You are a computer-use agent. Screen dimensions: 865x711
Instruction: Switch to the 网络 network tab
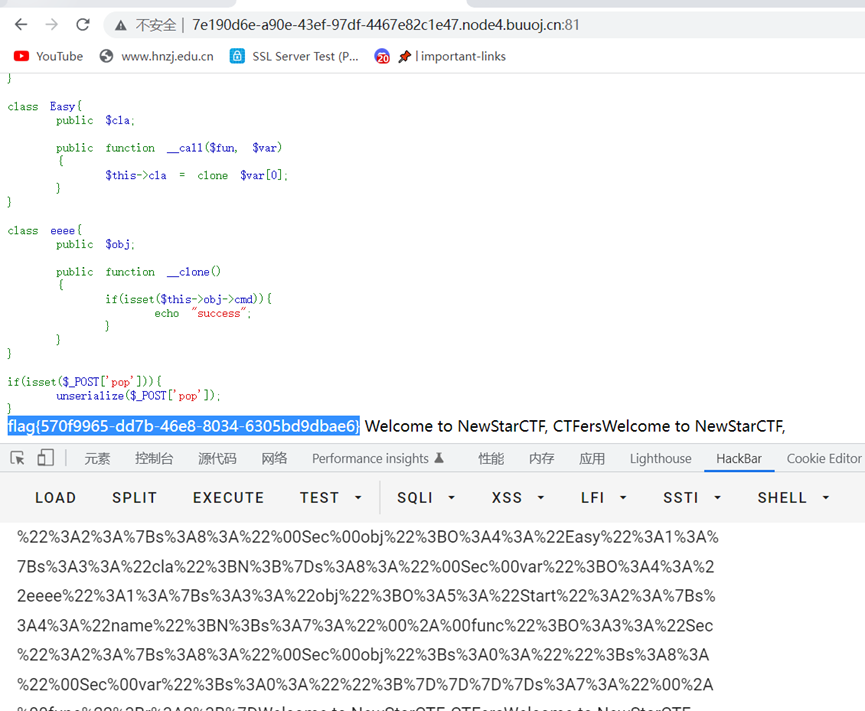click(x=274, y=458)
